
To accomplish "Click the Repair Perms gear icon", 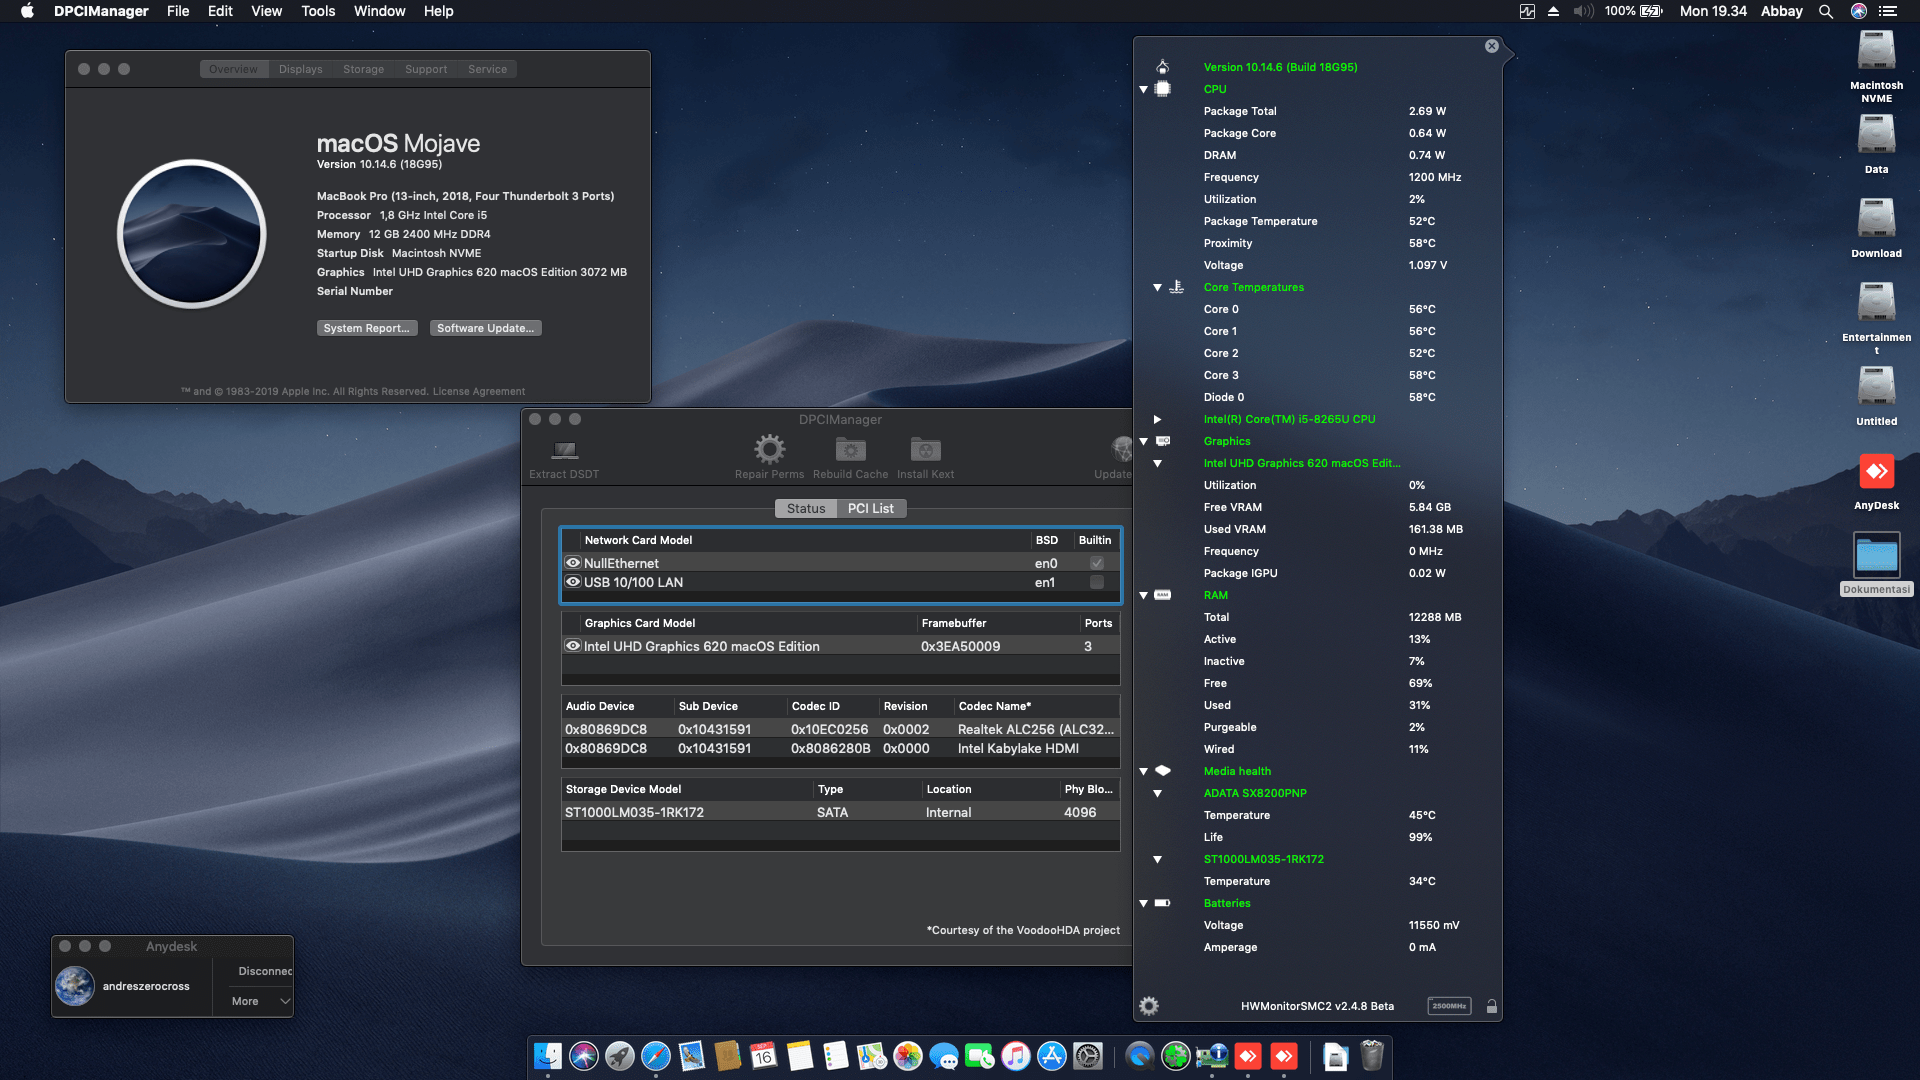I will click(x=769, y=451).
